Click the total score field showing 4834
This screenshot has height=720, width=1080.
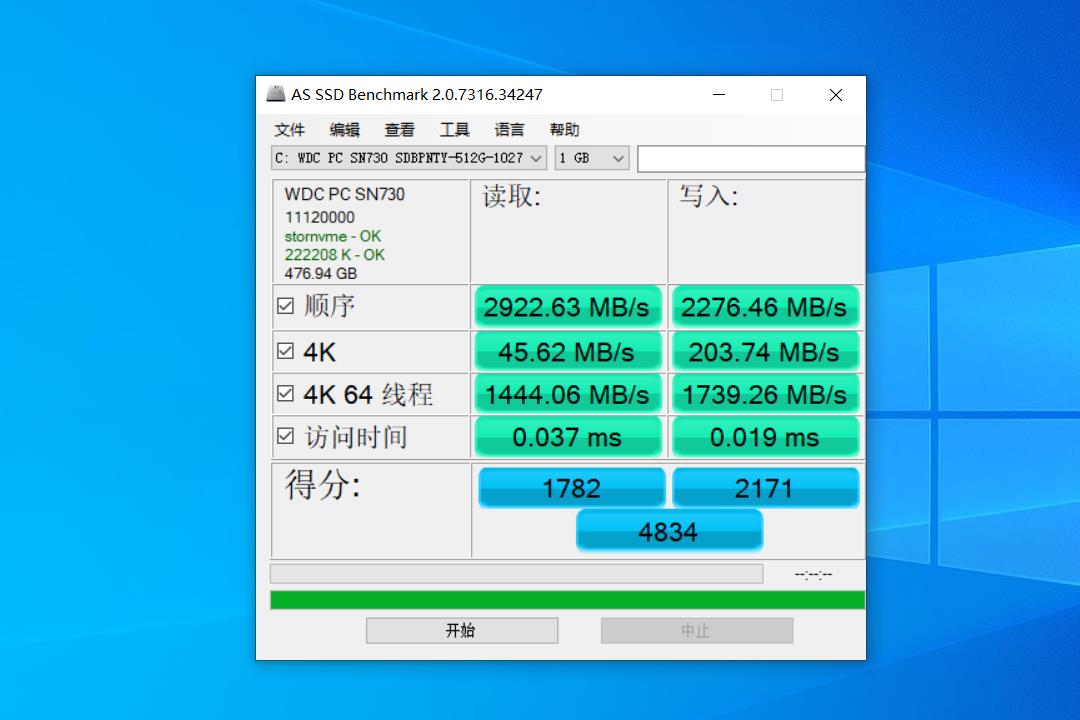pos(669,531)
